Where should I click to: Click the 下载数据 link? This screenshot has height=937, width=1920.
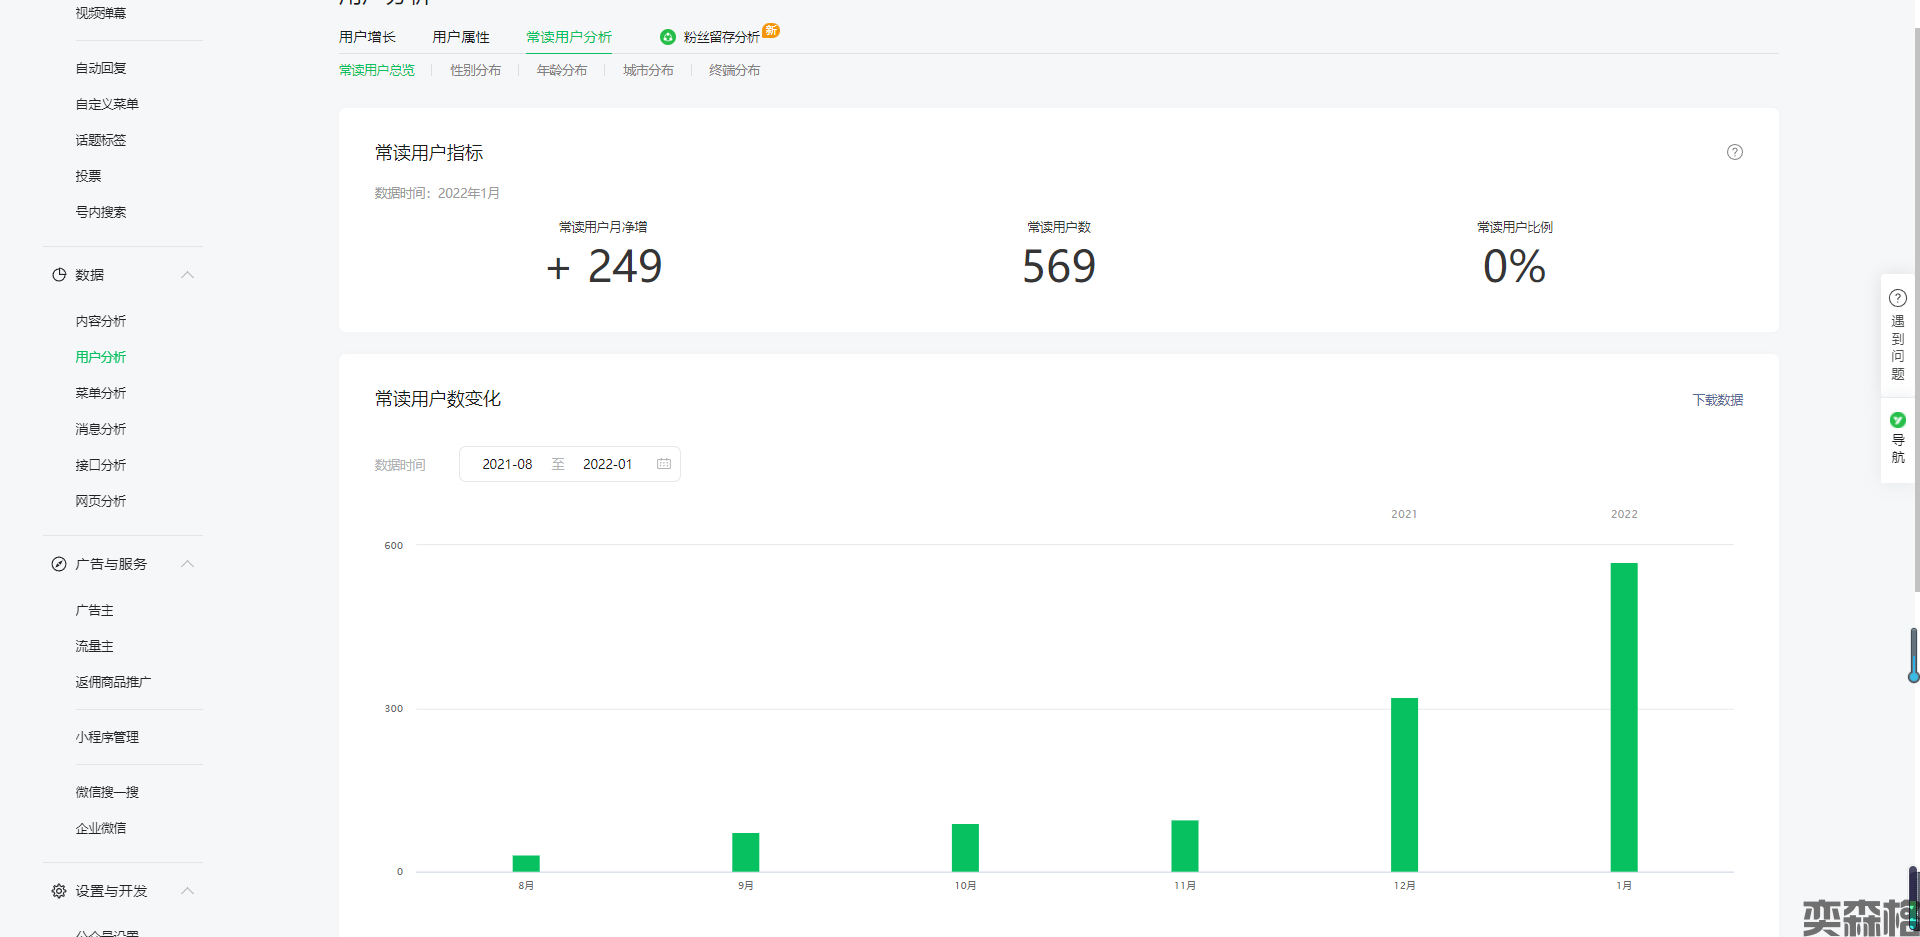click(1717, 400)
